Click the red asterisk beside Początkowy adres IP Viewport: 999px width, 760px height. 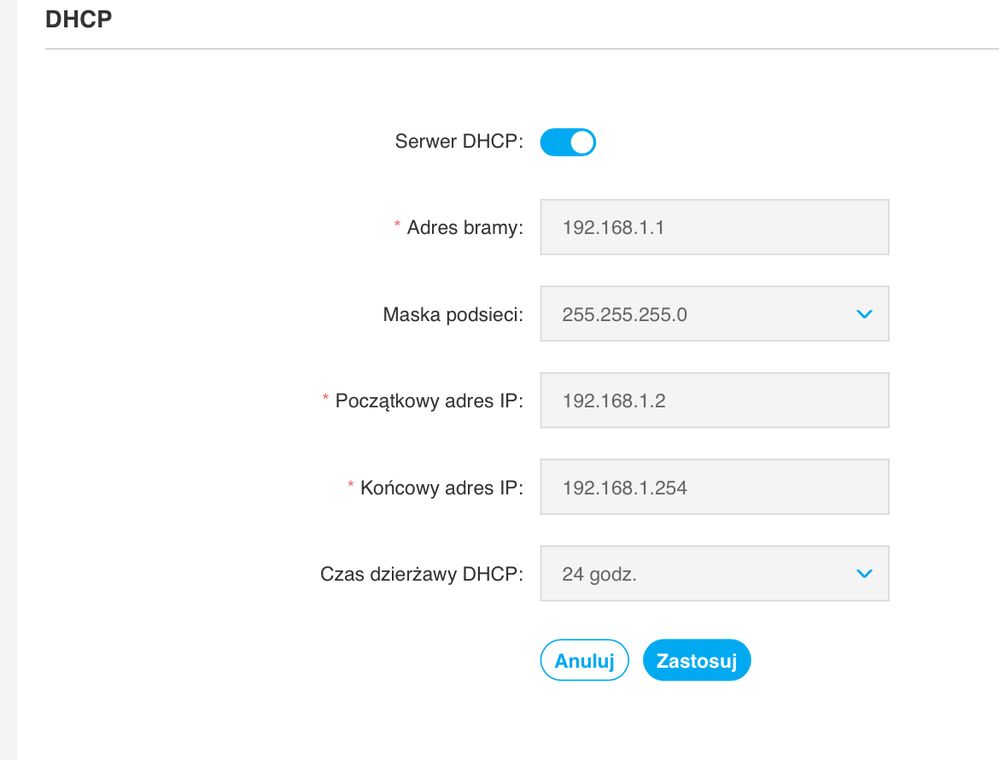click(x=326, y=399)
